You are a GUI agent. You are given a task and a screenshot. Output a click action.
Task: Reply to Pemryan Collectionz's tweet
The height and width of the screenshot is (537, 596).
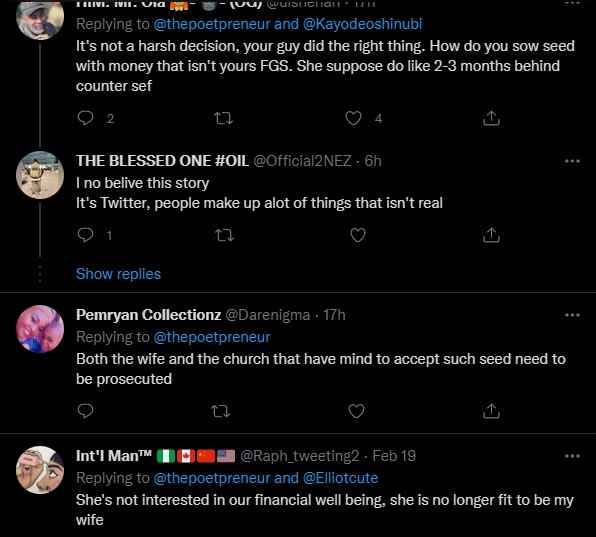click(x=85, y=411)
